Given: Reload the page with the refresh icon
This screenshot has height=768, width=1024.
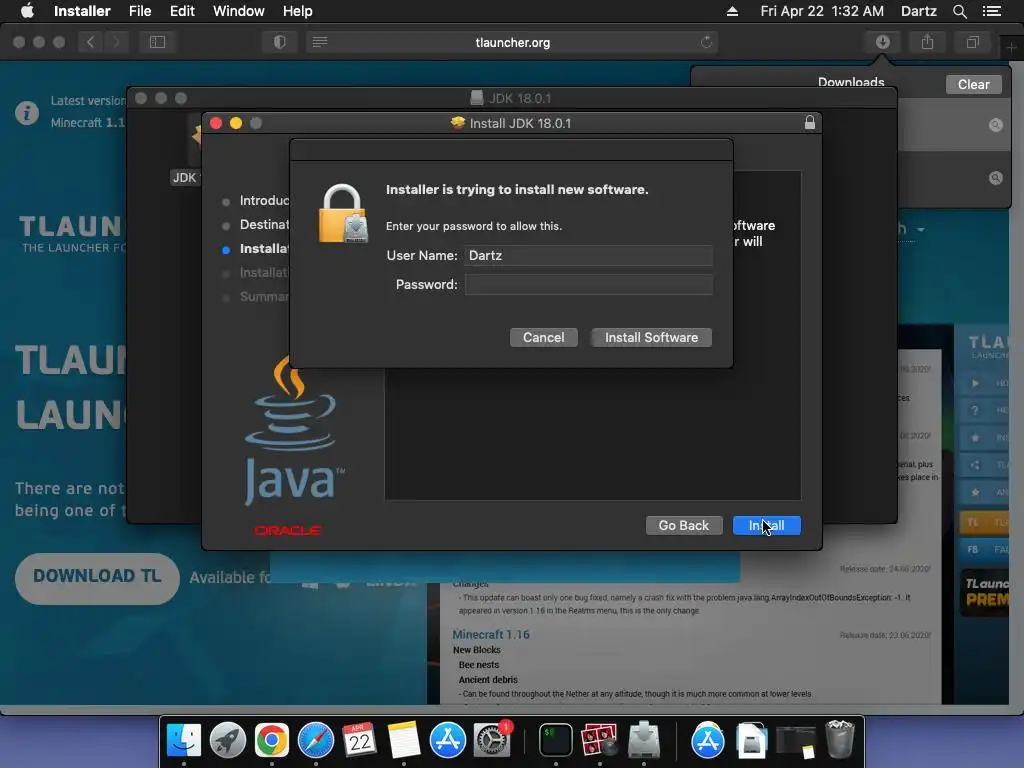Looking at the screenshot, I should point(706,42).
